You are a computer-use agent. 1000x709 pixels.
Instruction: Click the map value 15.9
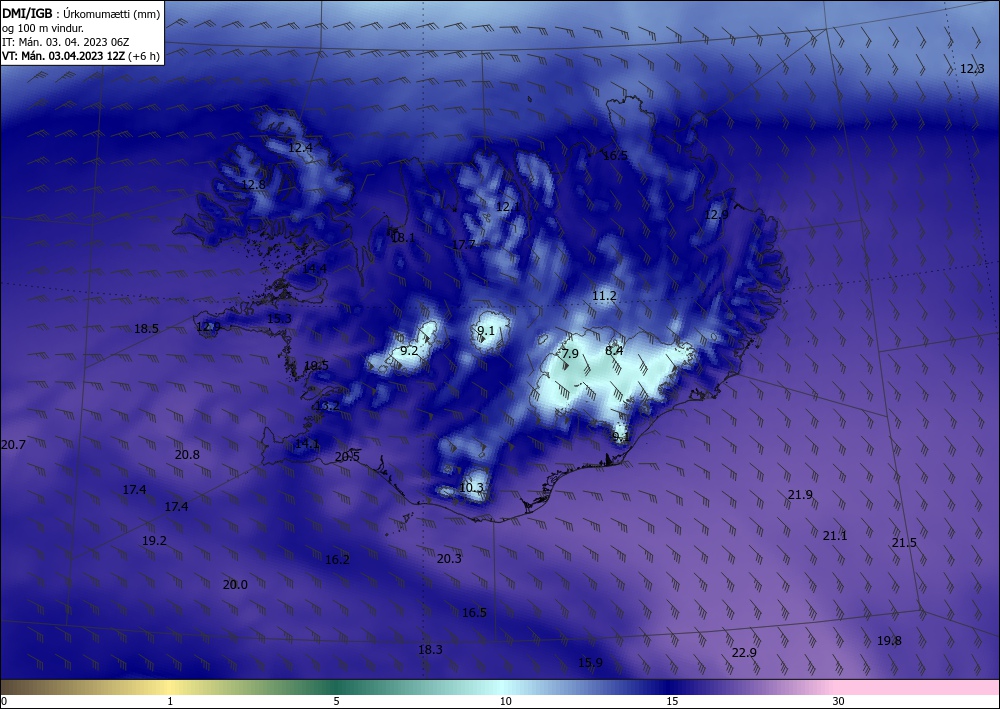point(590,663)
